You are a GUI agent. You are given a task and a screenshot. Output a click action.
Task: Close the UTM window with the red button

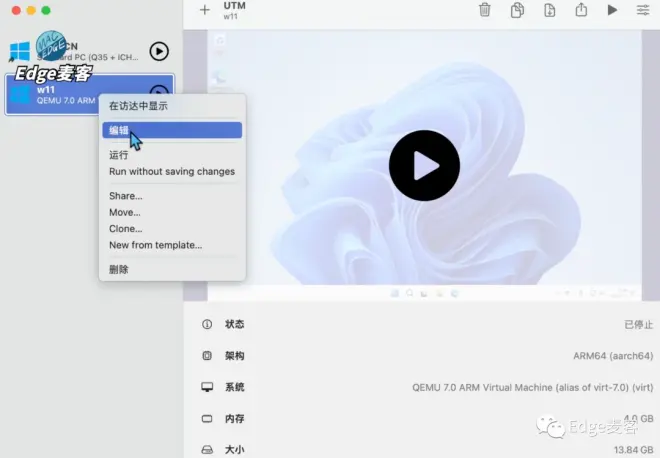pos(16,11)
